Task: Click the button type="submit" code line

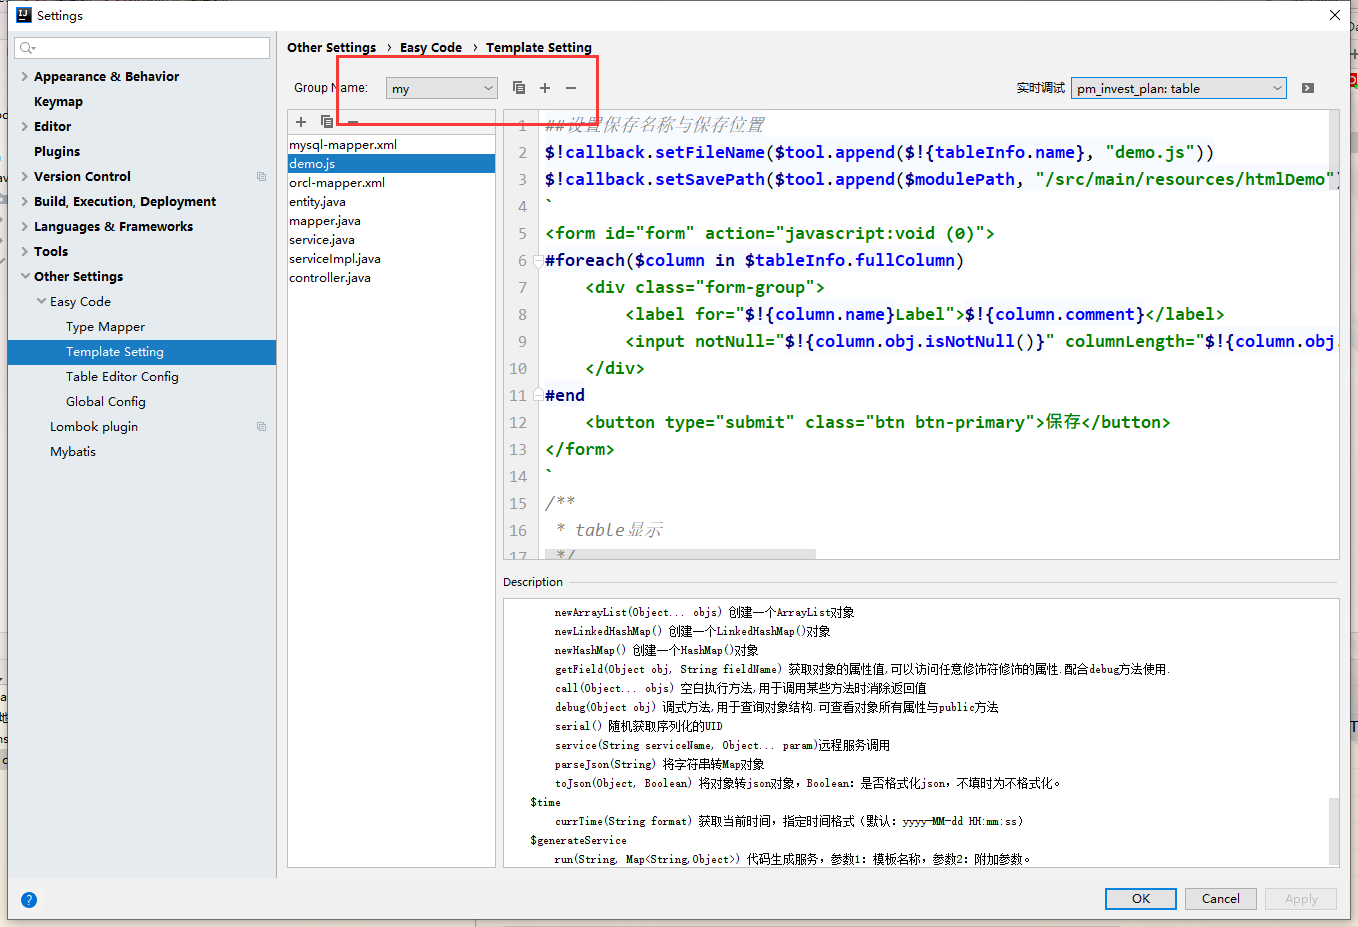Action: 877,423
